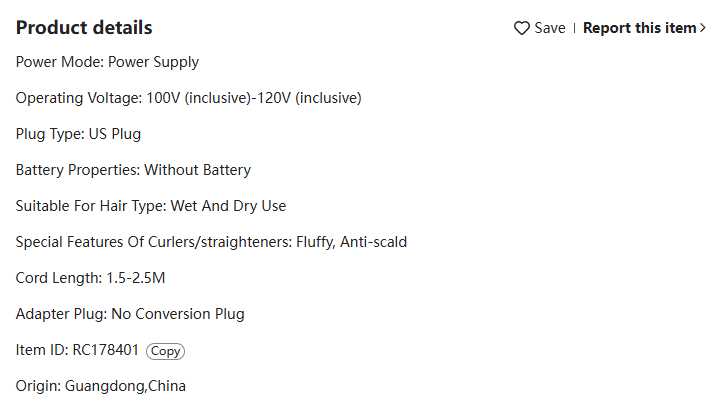The image size is (718, 412).
Task: Click the heart Save icon
Action: pyautogui.click(x=522, y=28)
